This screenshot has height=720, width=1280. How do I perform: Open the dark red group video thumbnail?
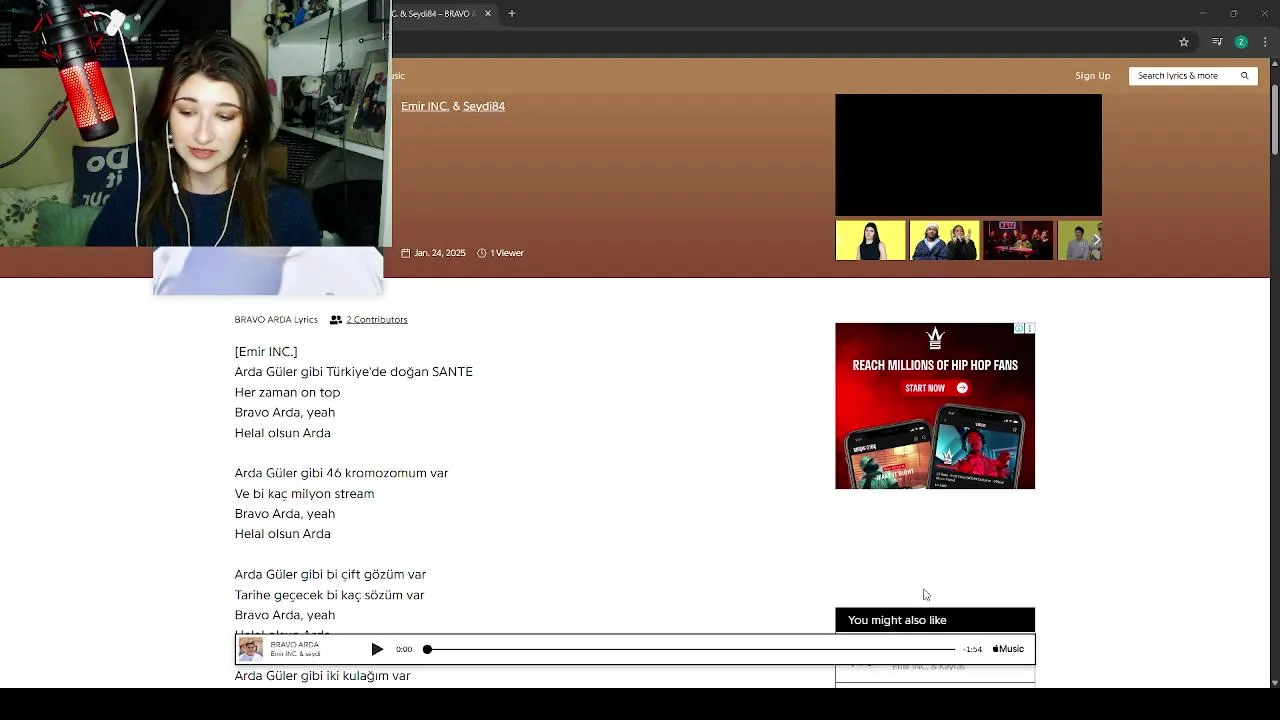[1018, 241]
